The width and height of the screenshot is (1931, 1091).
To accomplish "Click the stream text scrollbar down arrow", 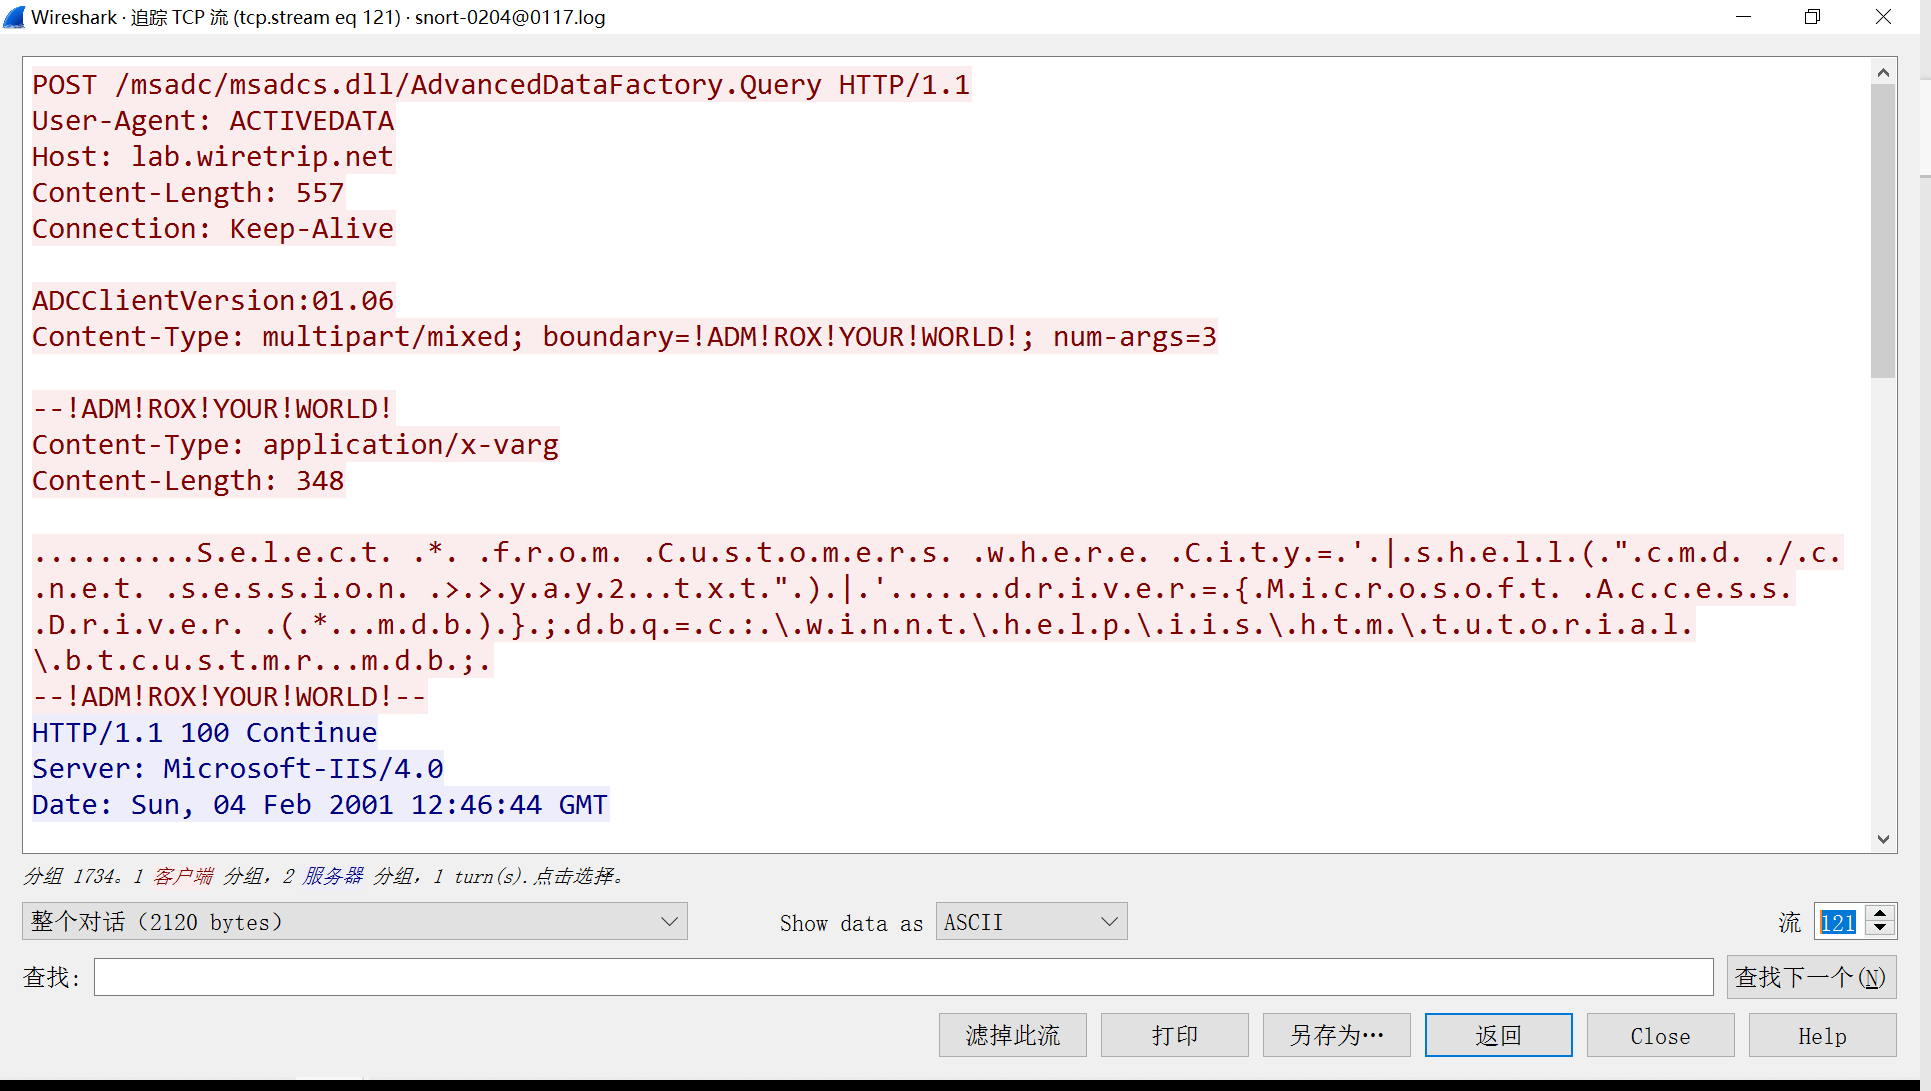I will tap(1883, 839).
